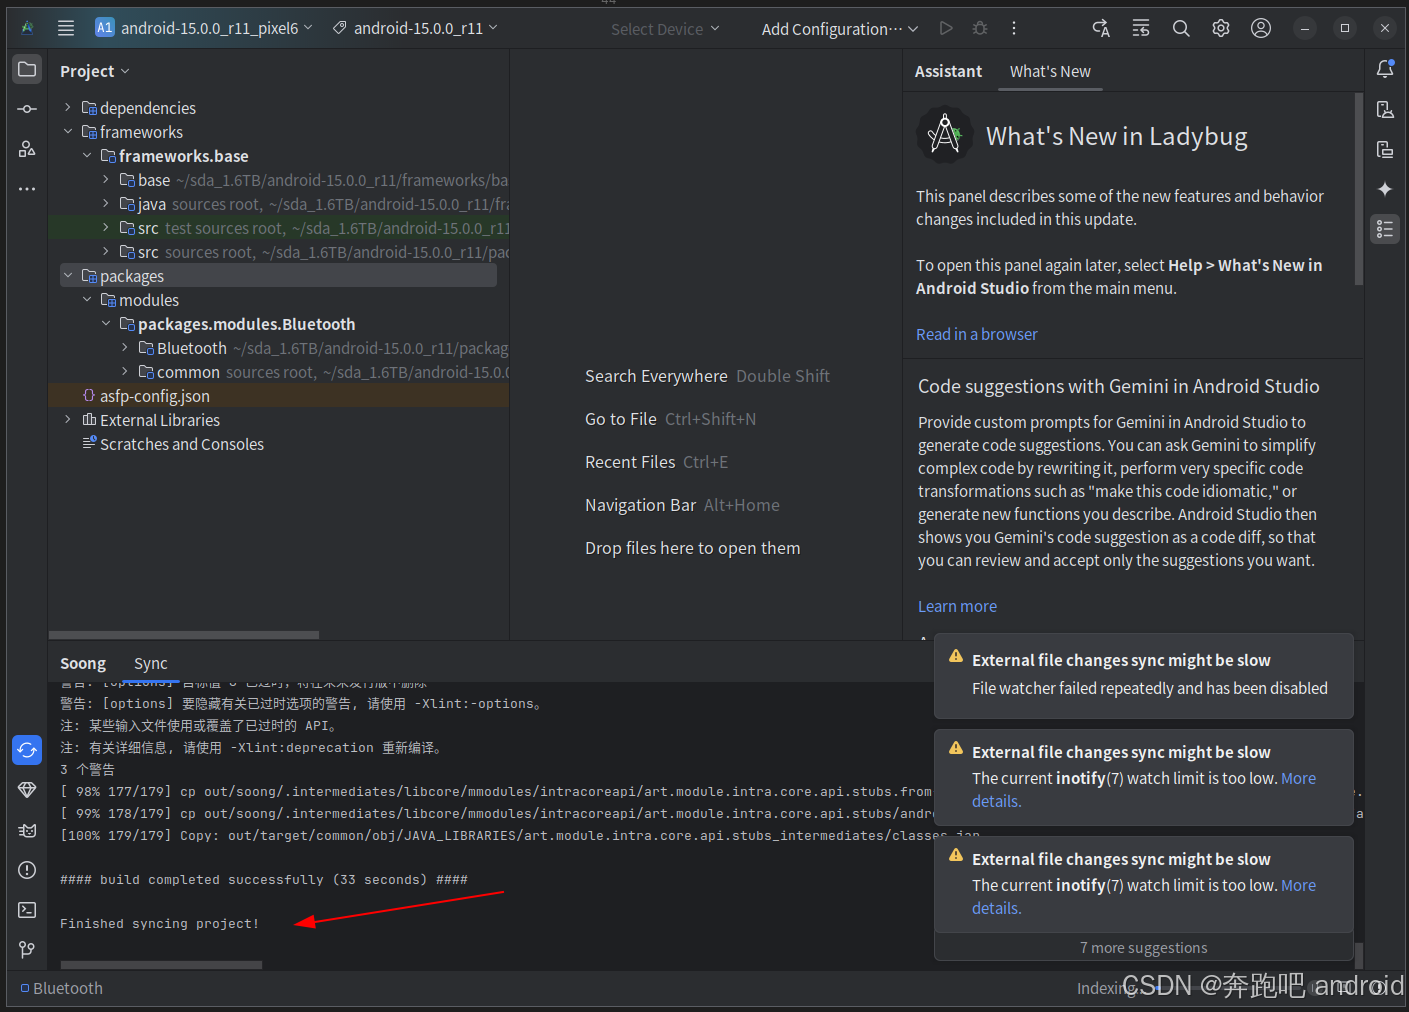The width and height of the screenshot is (1409, 1012).
Task: Show the 7 more suggestions
Action: click(1143, 948)
